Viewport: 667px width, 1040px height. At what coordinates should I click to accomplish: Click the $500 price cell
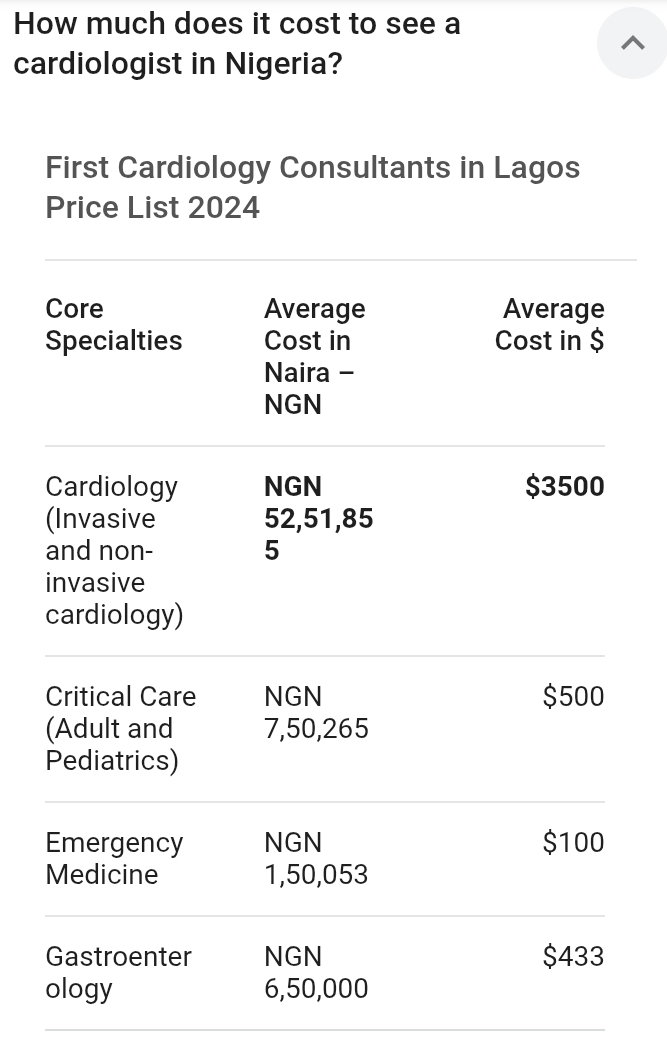(573, 696)
